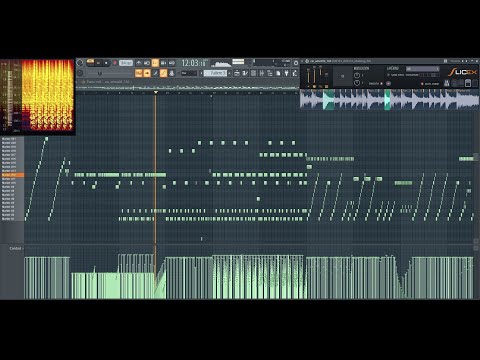This screenshot has width=480, height=360.
Task: Click the document-page icon in the view toolbar
Action: (278, 73)
